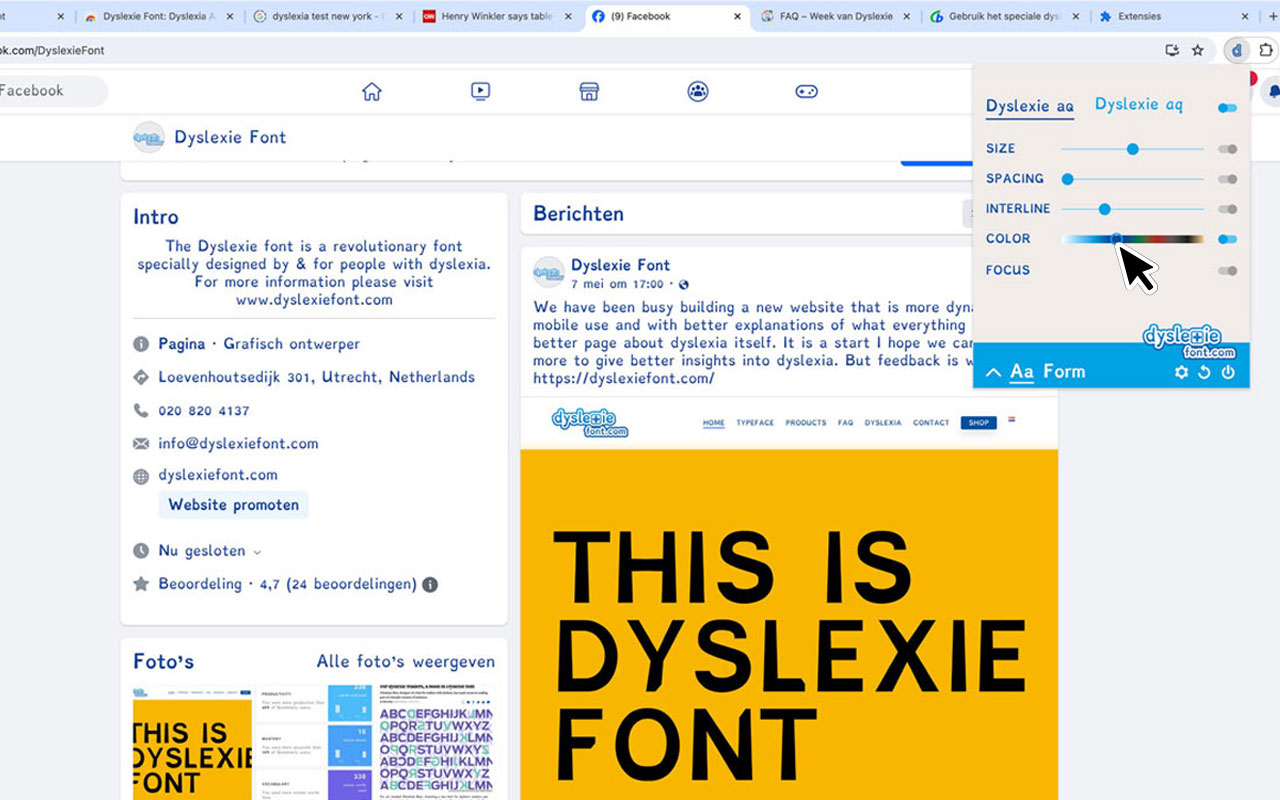Open https://dyslexiefont.com/ link in post
The width and height of the screenshot is (1280, 800).
pos(624,379)
